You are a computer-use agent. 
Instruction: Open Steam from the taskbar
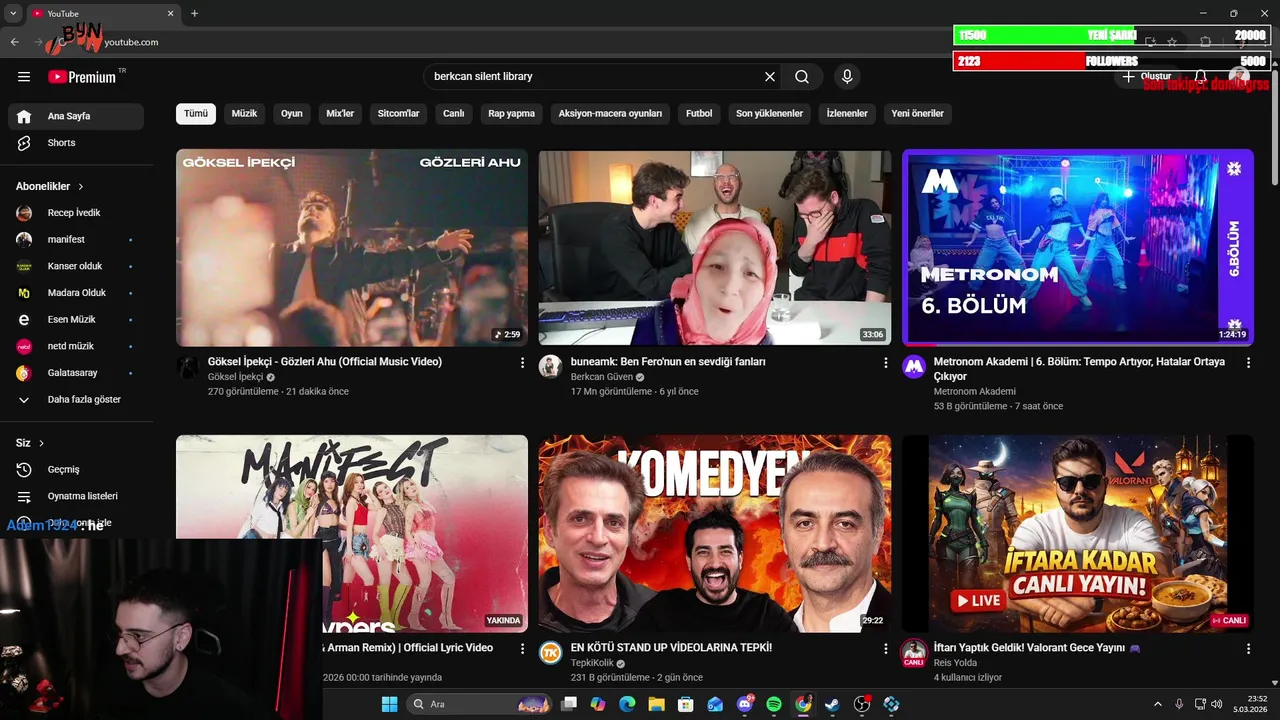832,704
